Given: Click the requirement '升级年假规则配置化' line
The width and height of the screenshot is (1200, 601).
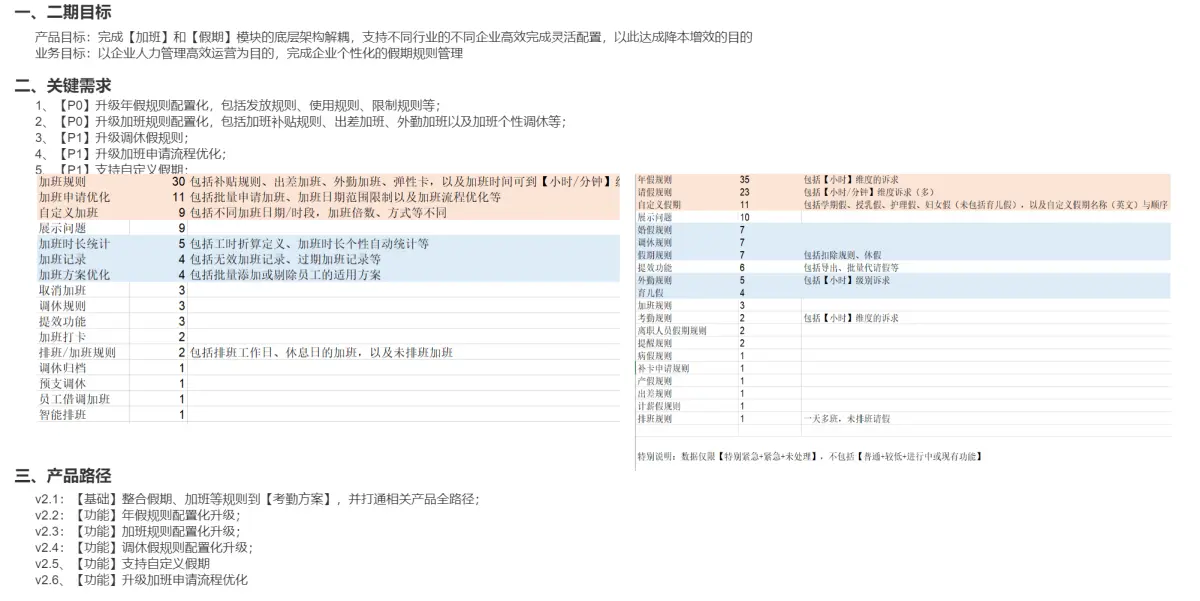Looking at the screenshot, I should point(237,106).
